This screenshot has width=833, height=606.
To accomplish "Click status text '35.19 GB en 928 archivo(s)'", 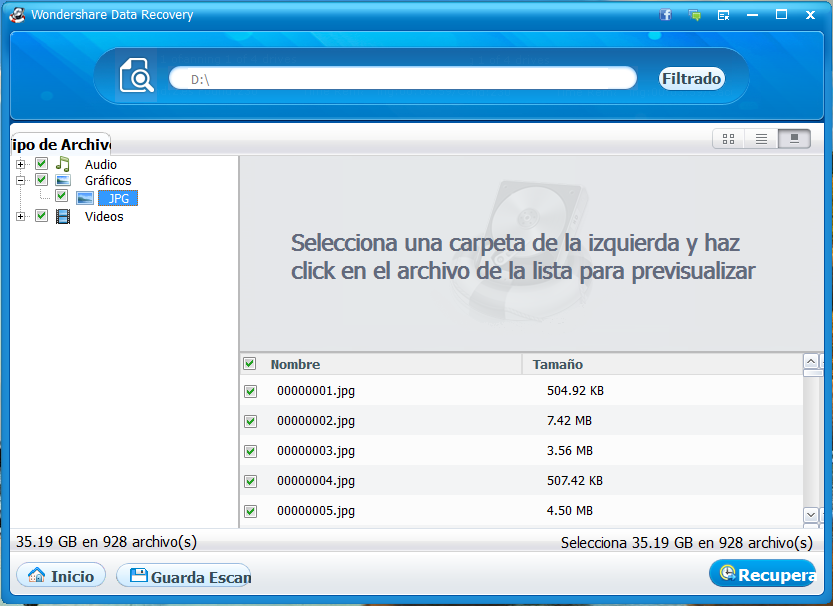I will click(x=106, y=542).
